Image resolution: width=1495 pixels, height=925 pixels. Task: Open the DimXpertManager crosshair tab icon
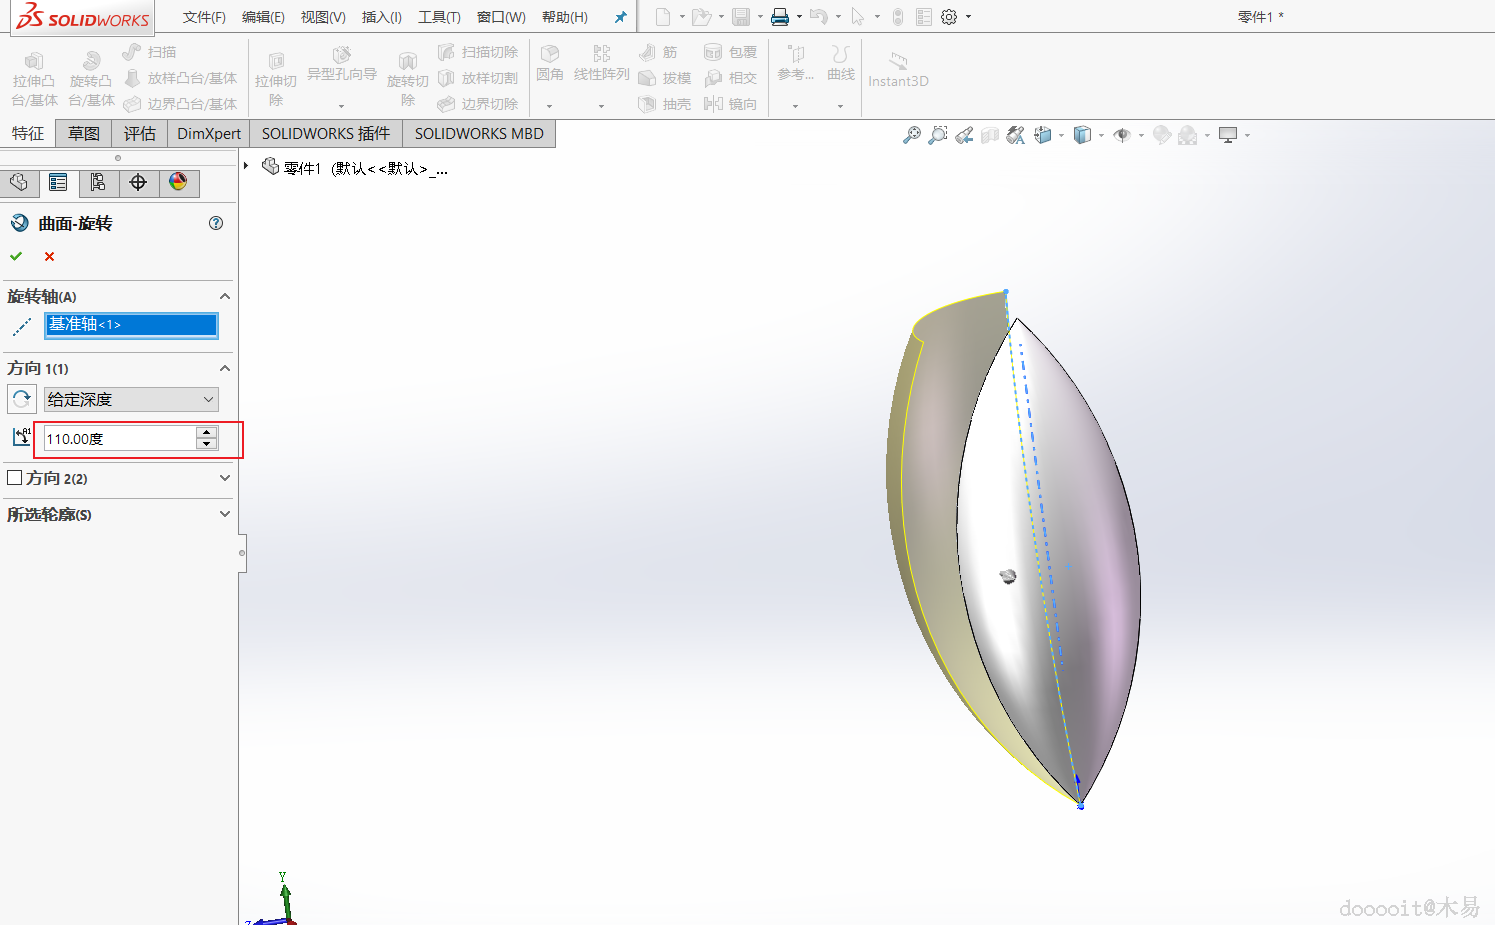click(138, 183)
